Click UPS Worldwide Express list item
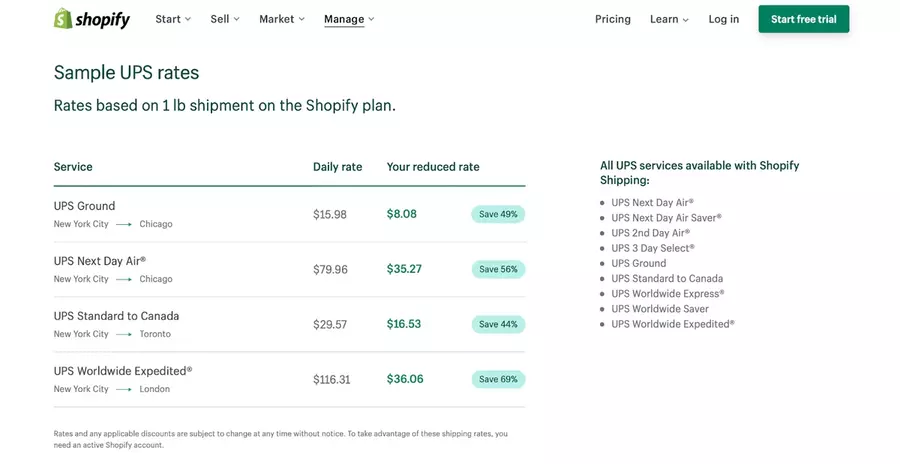Screen dimensions: 900x464 pos(668,293)
